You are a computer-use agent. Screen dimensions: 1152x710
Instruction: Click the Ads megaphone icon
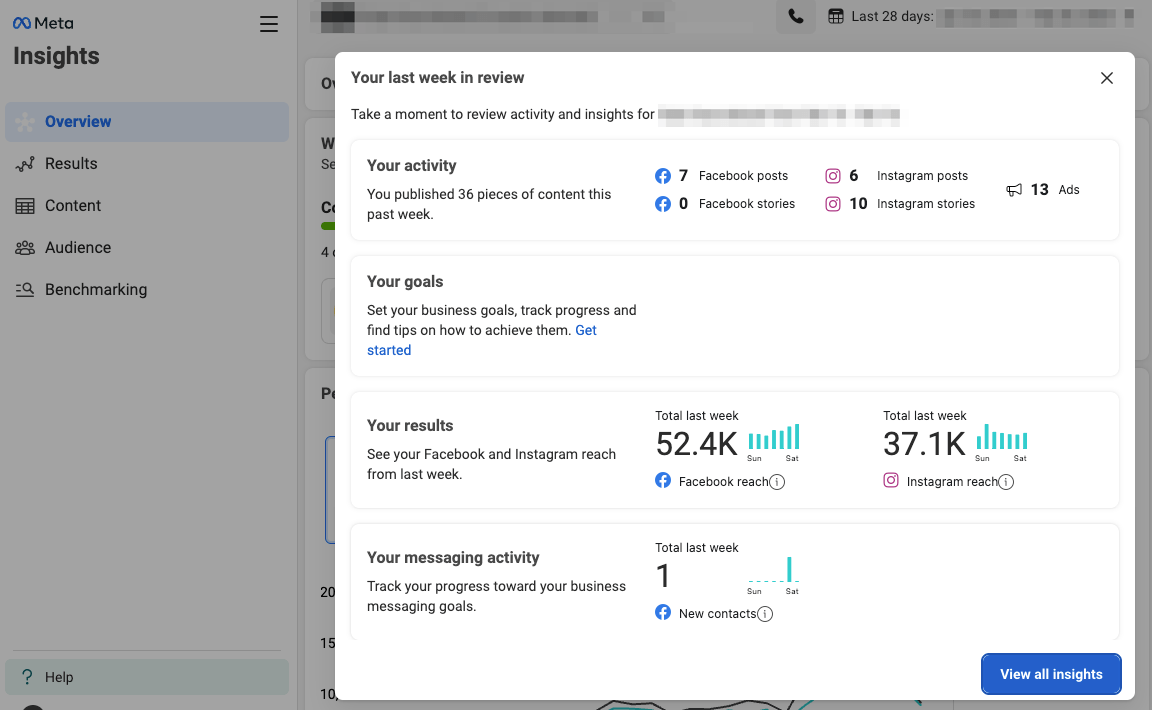(1014, 189)
